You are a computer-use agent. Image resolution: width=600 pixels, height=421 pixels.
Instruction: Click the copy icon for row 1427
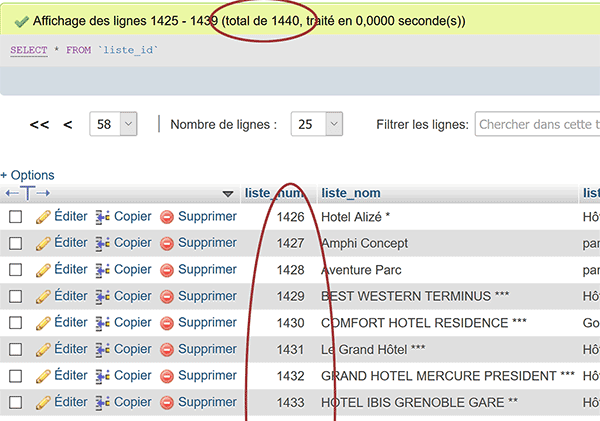[103, 243]
